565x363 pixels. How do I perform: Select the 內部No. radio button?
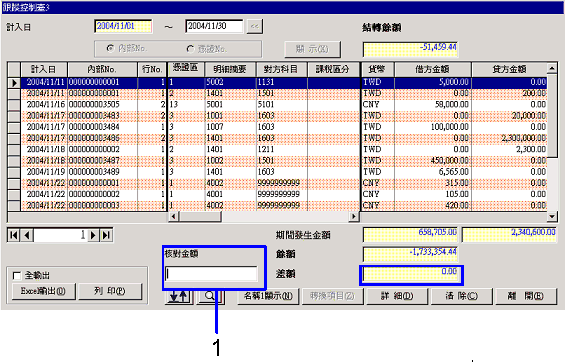(x=110, y=48)
